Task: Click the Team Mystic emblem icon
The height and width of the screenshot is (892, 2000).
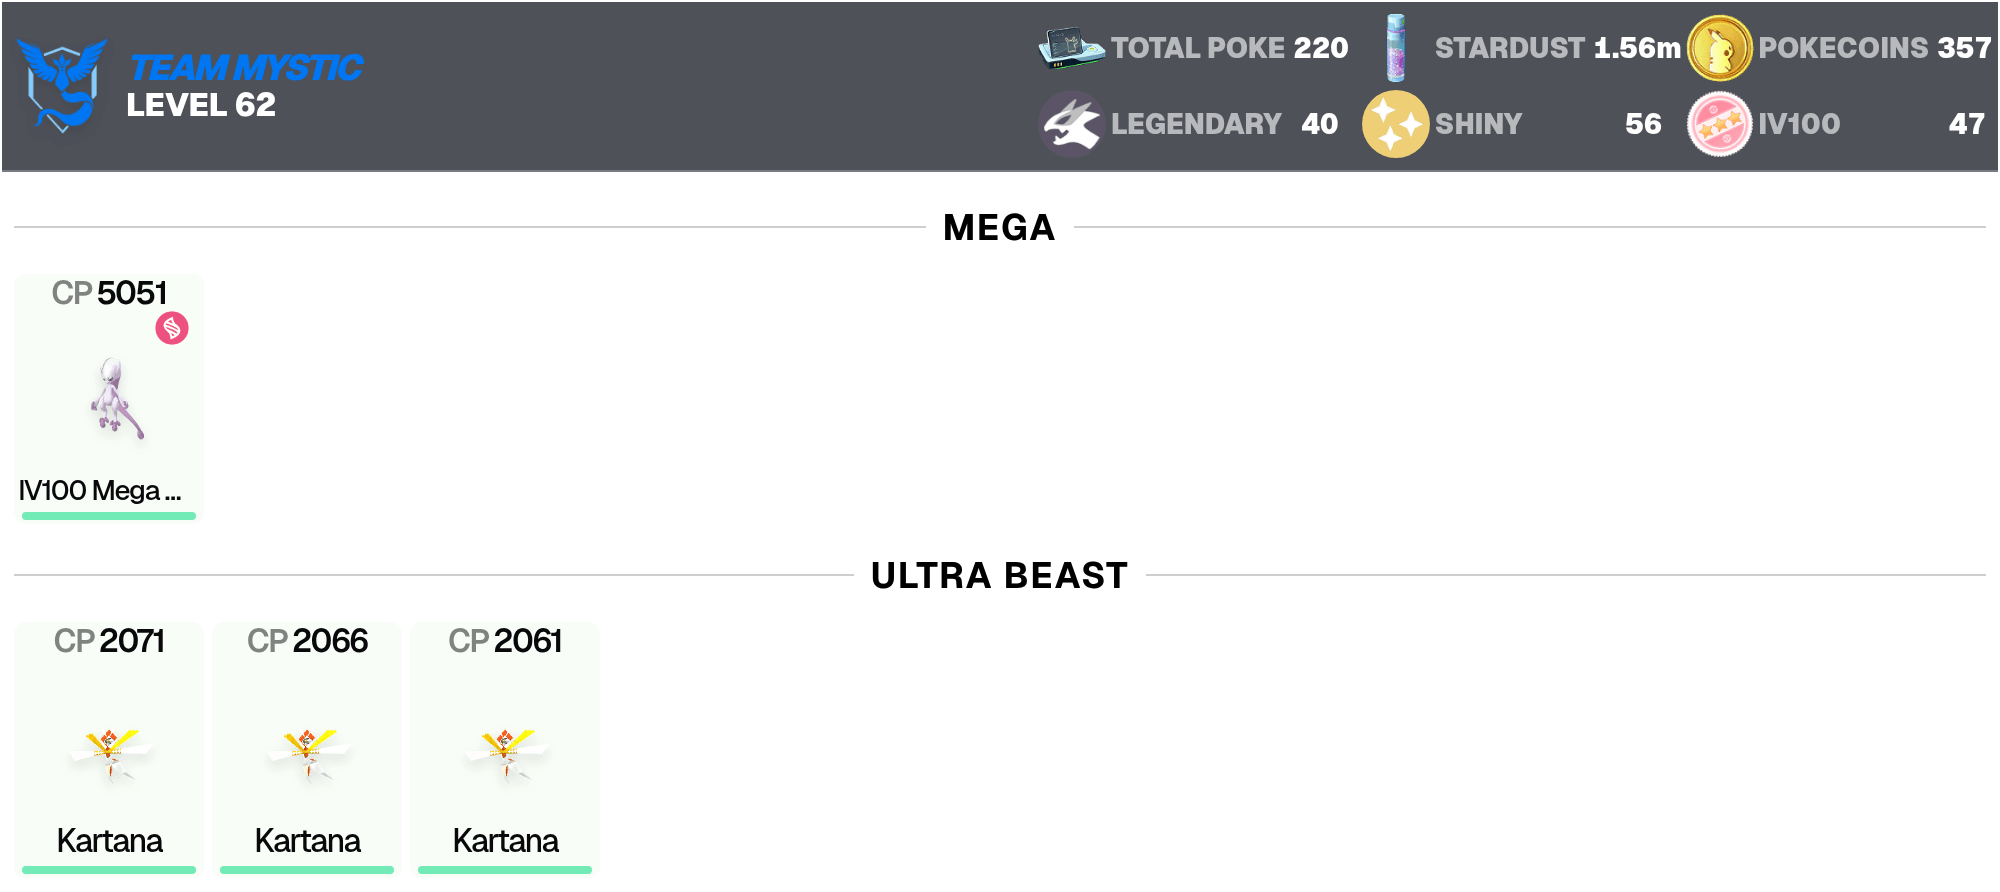Action: (63, 85)
